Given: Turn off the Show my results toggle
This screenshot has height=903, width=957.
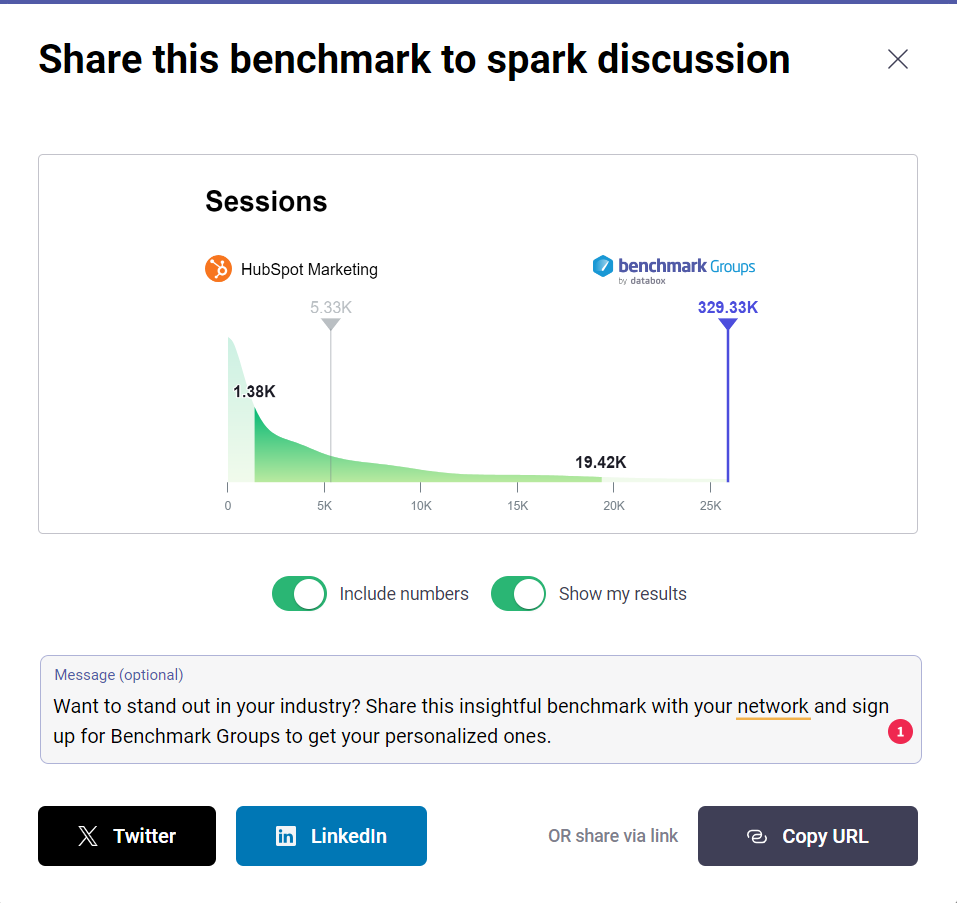Looking at the screenshot, I should click(x=518, y=593).
